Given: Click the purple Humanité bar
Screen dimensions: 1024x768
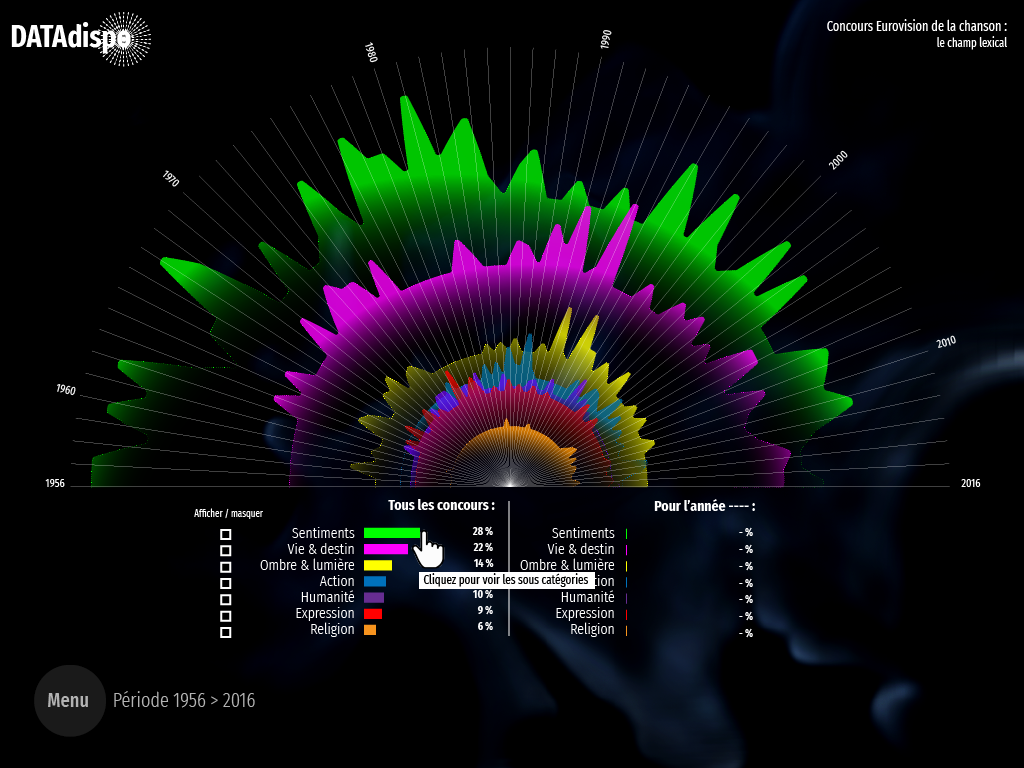Looking at the screenshot, I should click(374, 598).
